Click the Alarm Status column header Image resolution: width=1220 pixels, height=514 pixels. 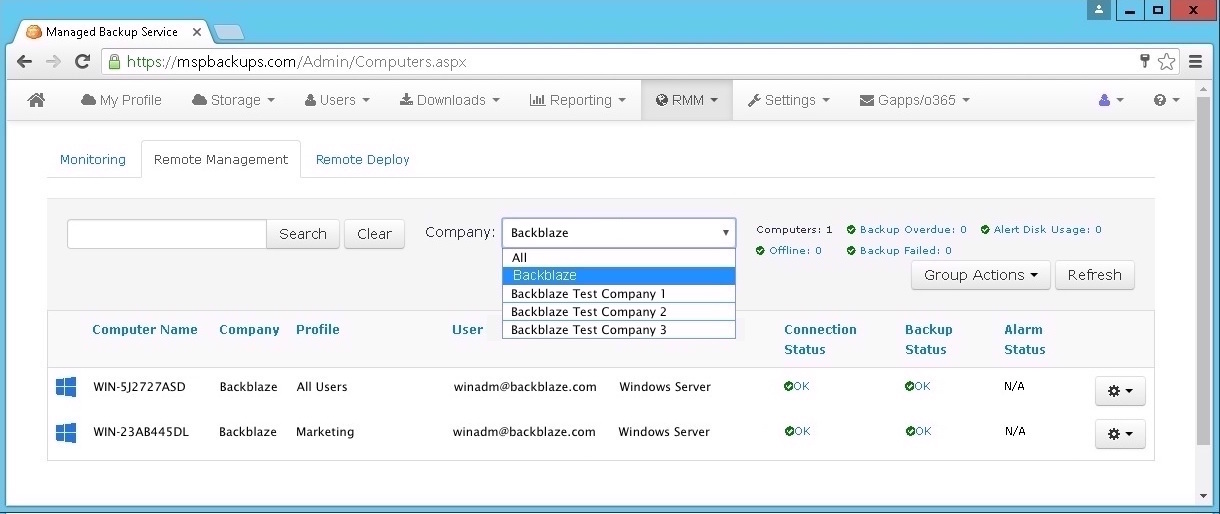pyautogui.click(x=1025, y=340)
